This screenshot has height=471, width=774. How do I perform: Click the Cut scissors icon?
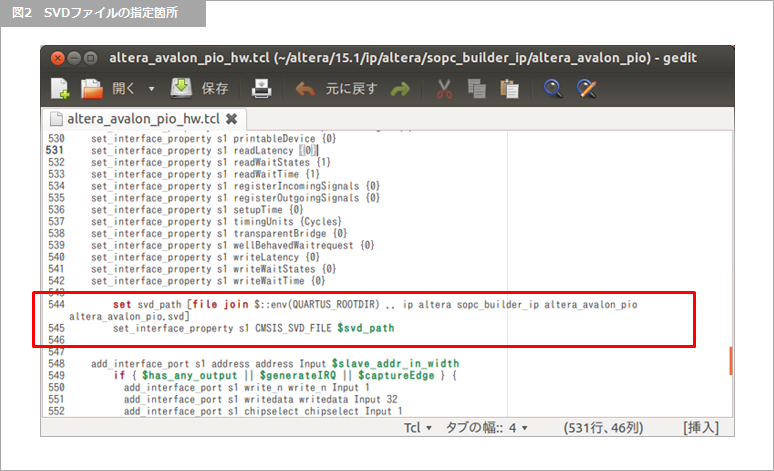click(x=445, y=89)
